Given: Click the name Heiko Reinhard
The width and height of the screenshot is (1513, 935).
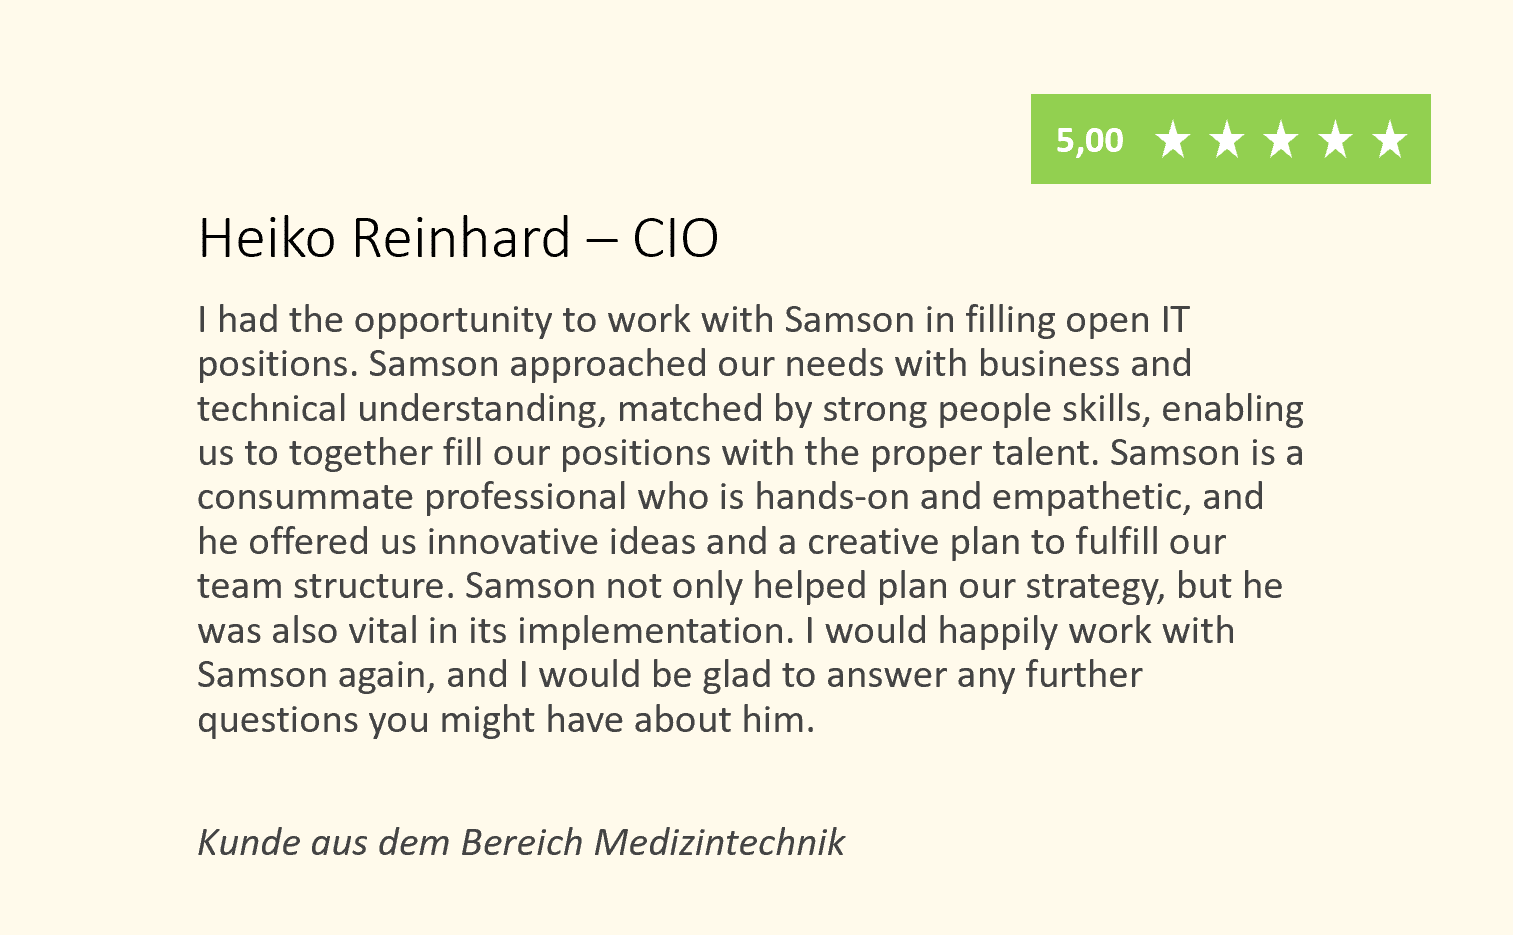Looking at the screenshot, I should click(385, 238).
